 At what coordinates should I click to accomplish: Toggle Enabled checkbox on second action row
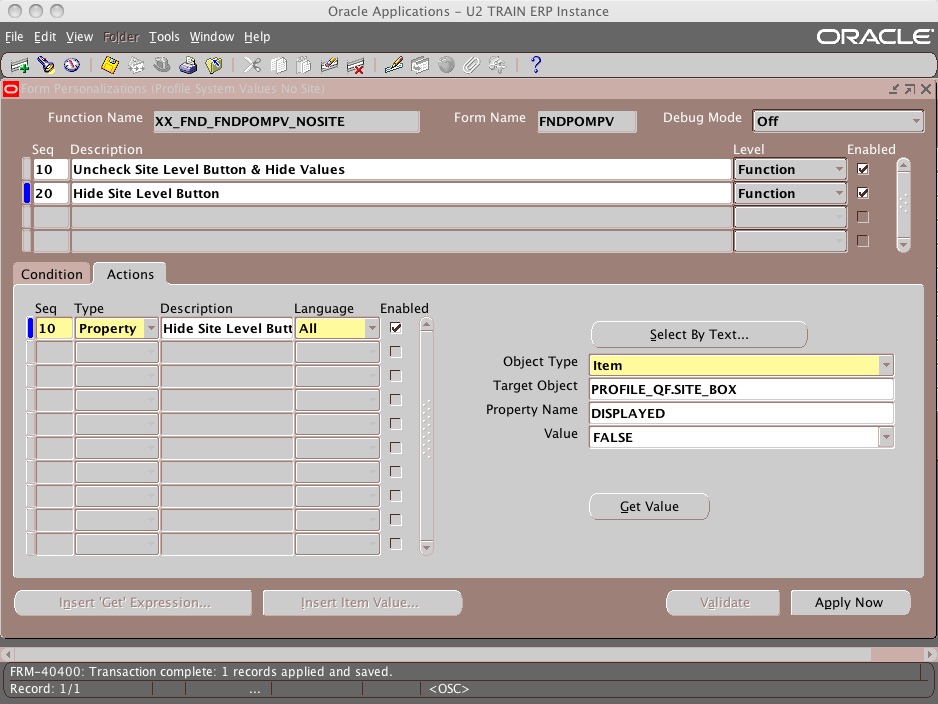coord(395,352)
